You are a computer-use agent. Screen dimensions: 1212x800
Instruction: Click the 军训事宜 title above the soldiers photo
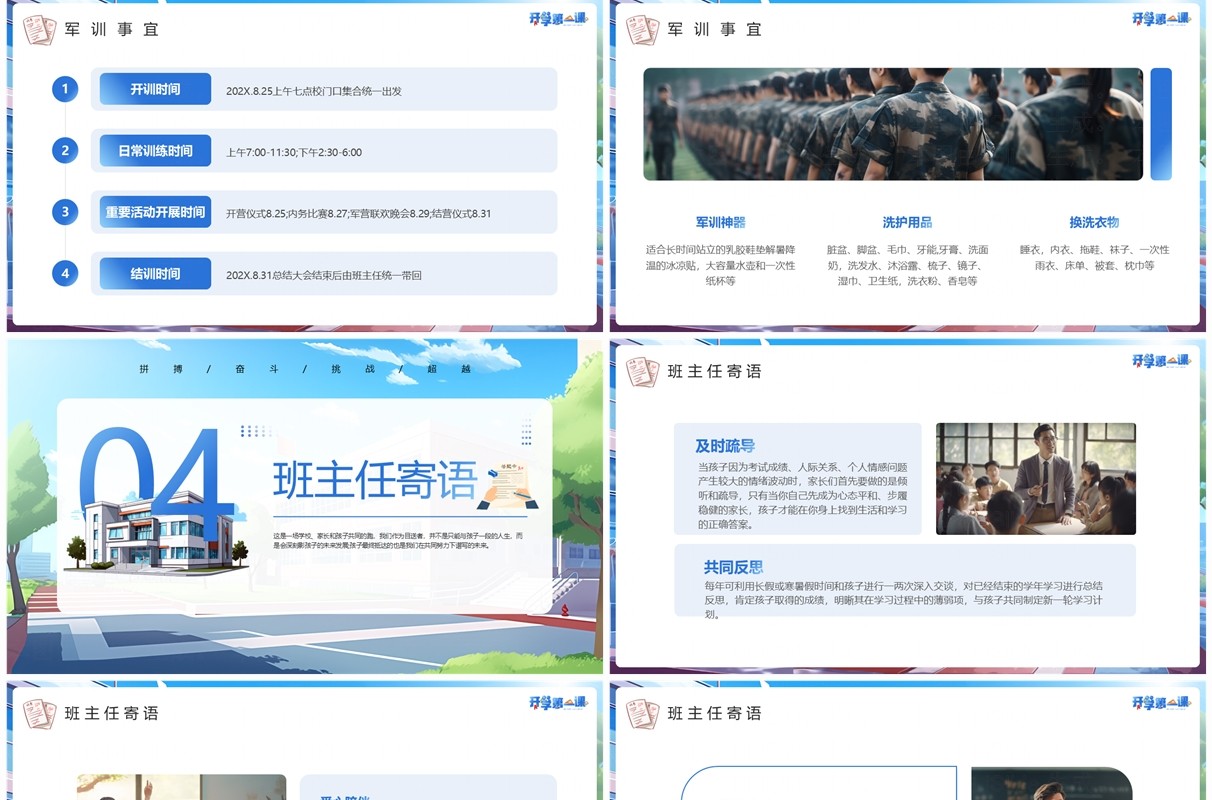715,30
